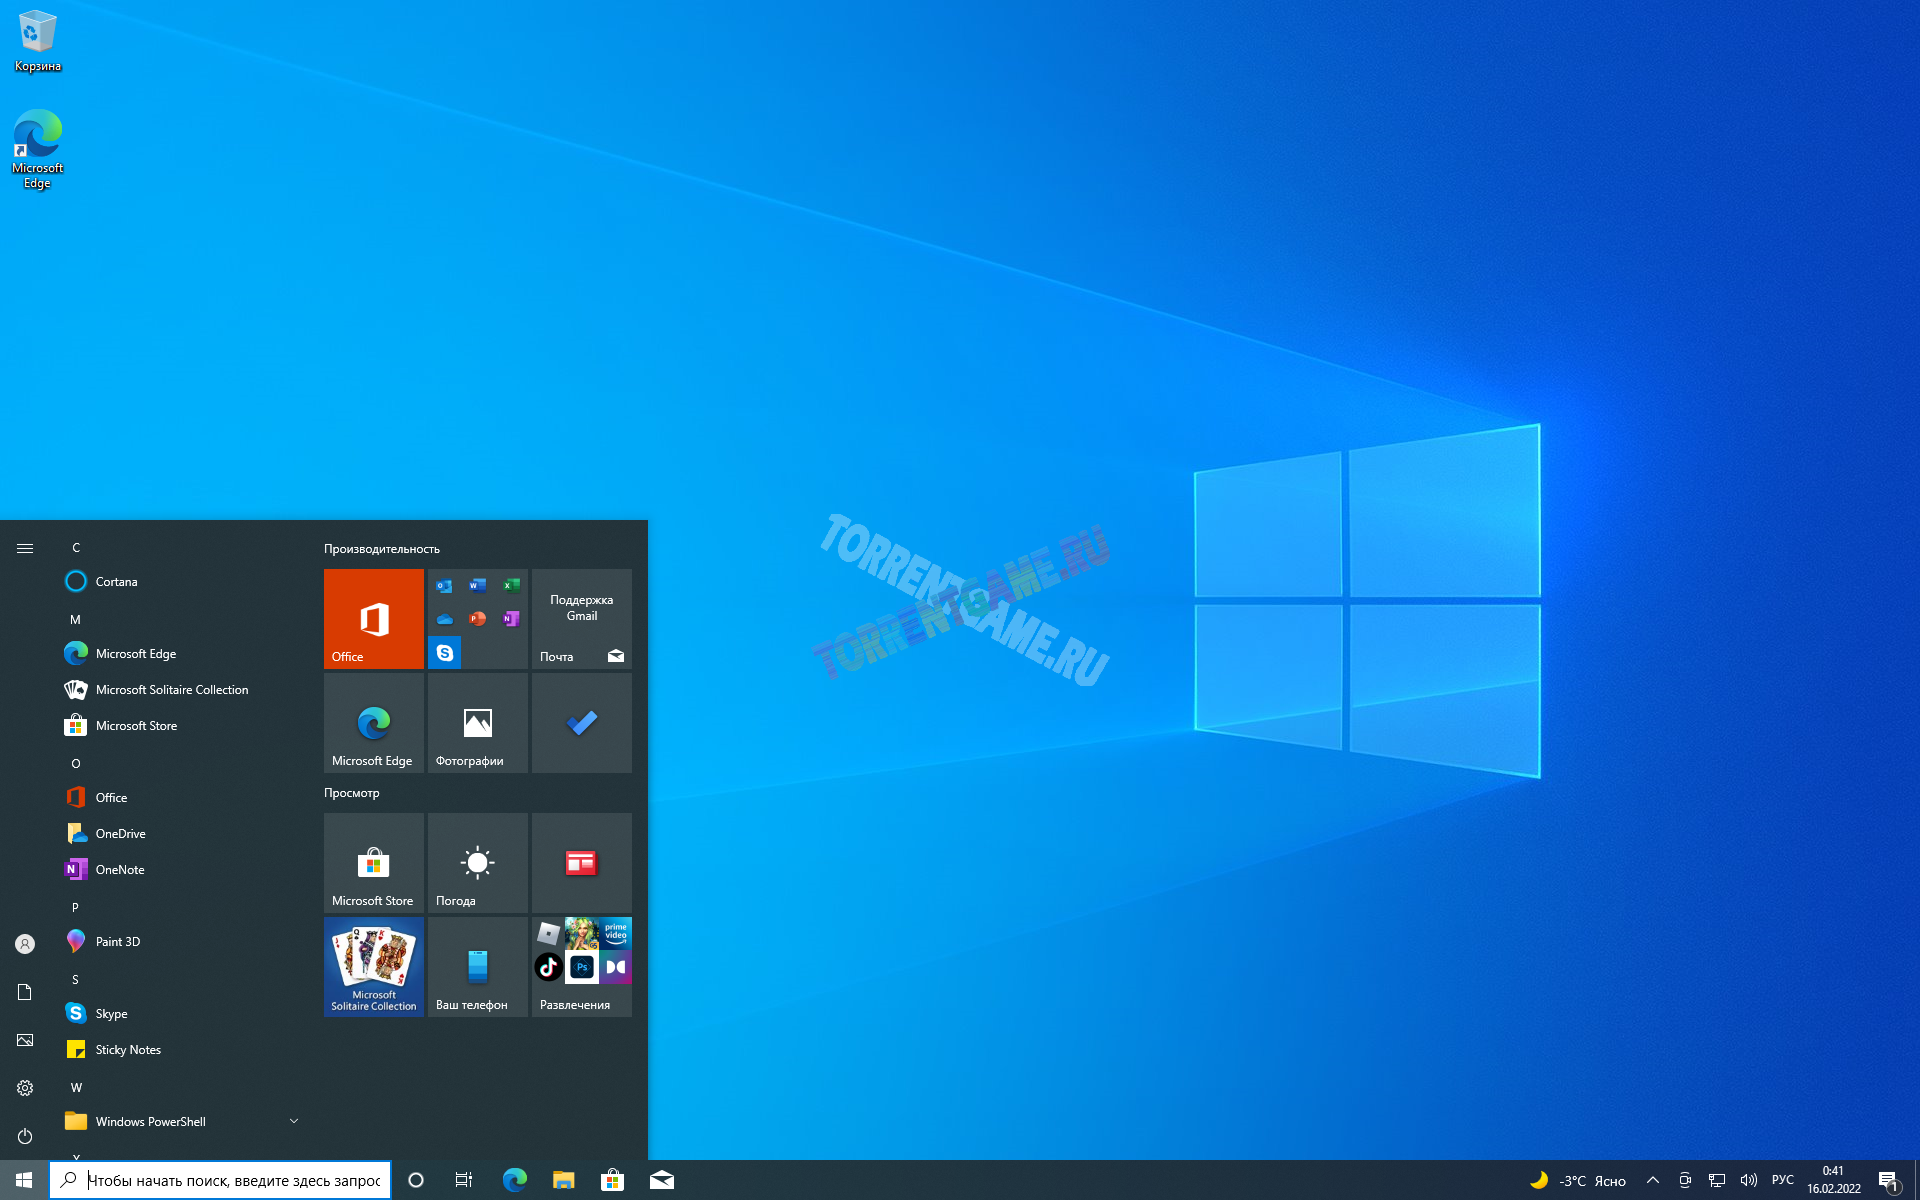The height and width of the screenshot is (1200, 1920).
Task: Open the Погода weather tile
Action: 477,862
